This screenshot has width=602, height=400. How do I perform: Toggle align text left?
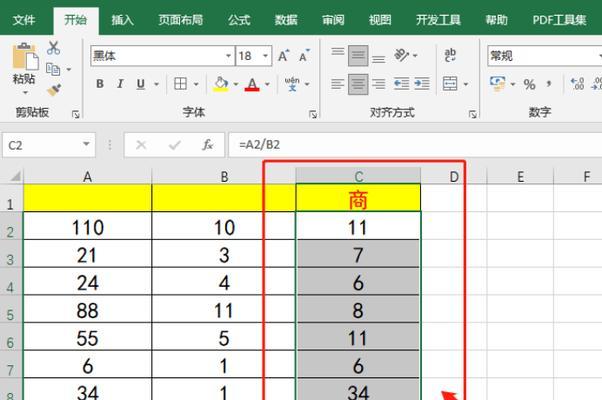point(338,84)
